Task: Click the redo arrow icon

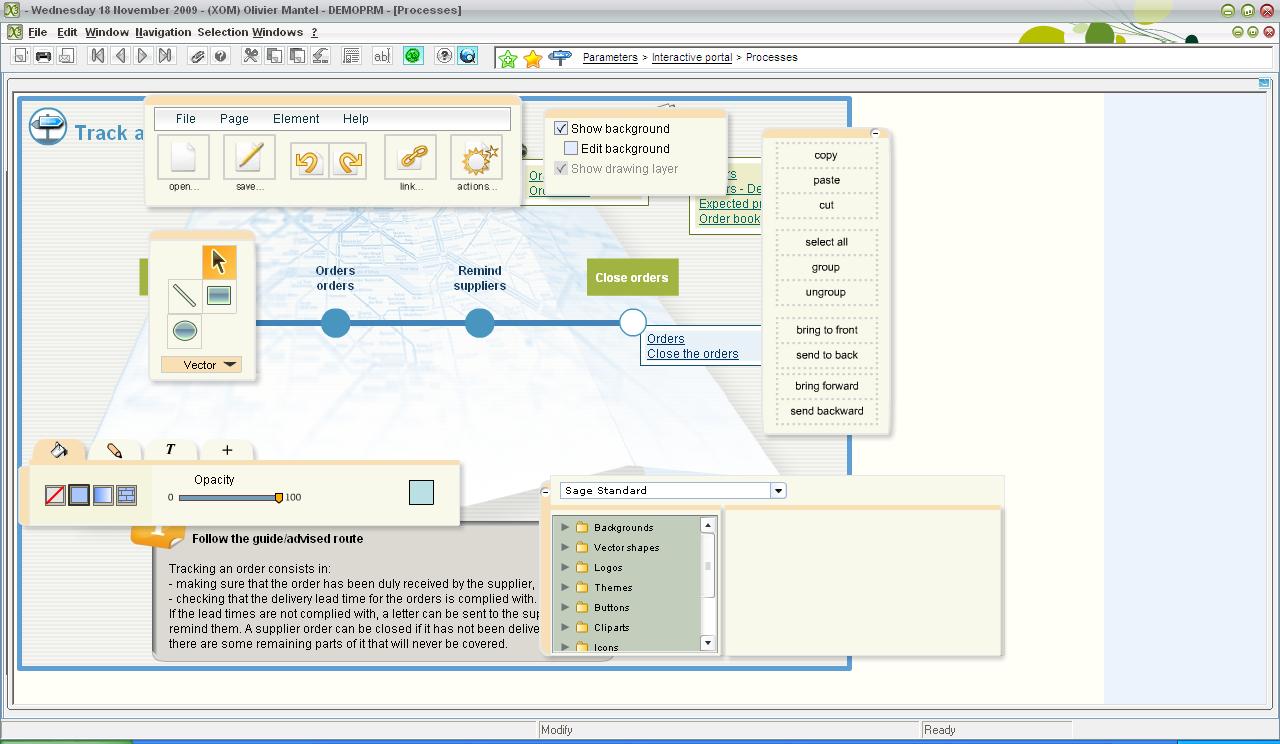Action: coord(348,161)
